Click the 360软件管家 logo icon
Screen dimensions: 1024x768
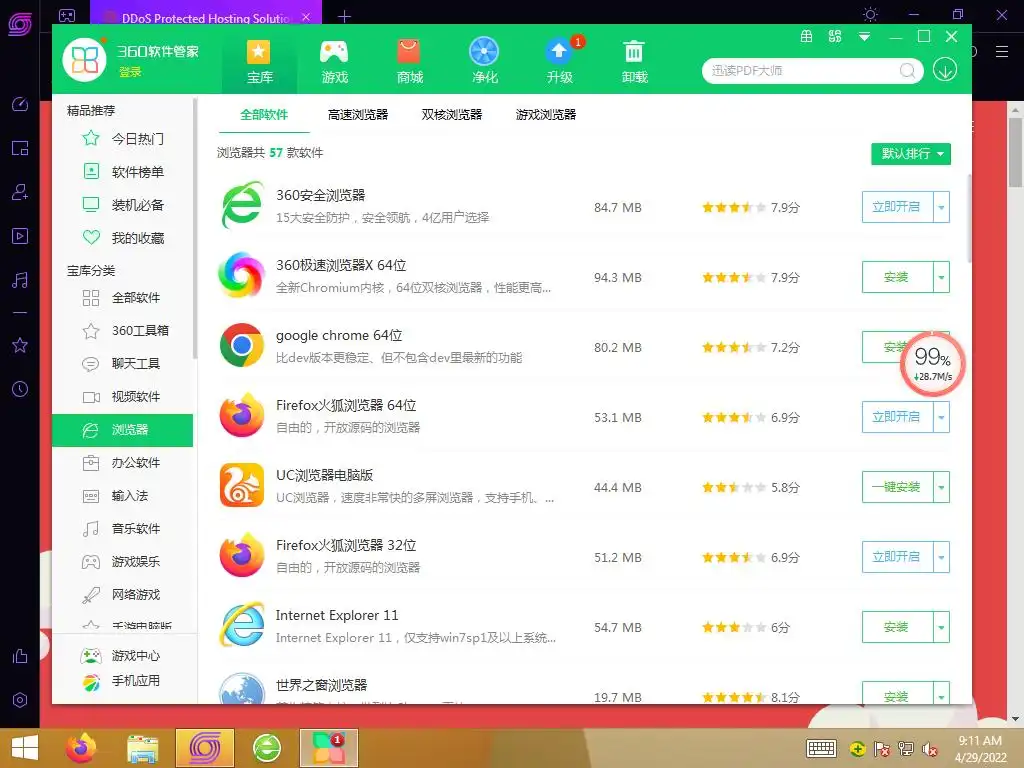pos(84,59)
